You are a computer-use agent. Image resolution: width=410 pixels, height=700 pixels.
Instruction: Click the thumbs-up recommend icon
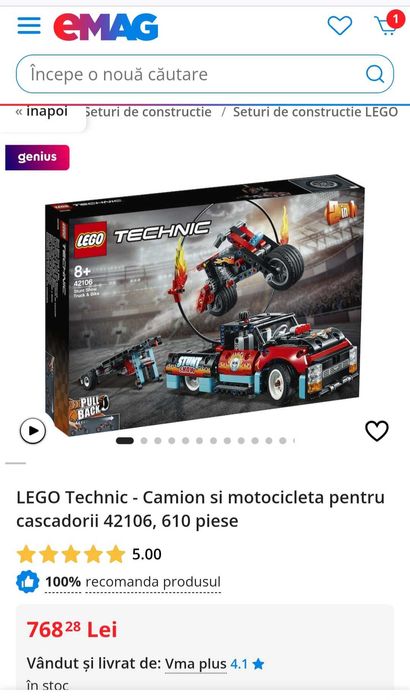click(28, 582)
